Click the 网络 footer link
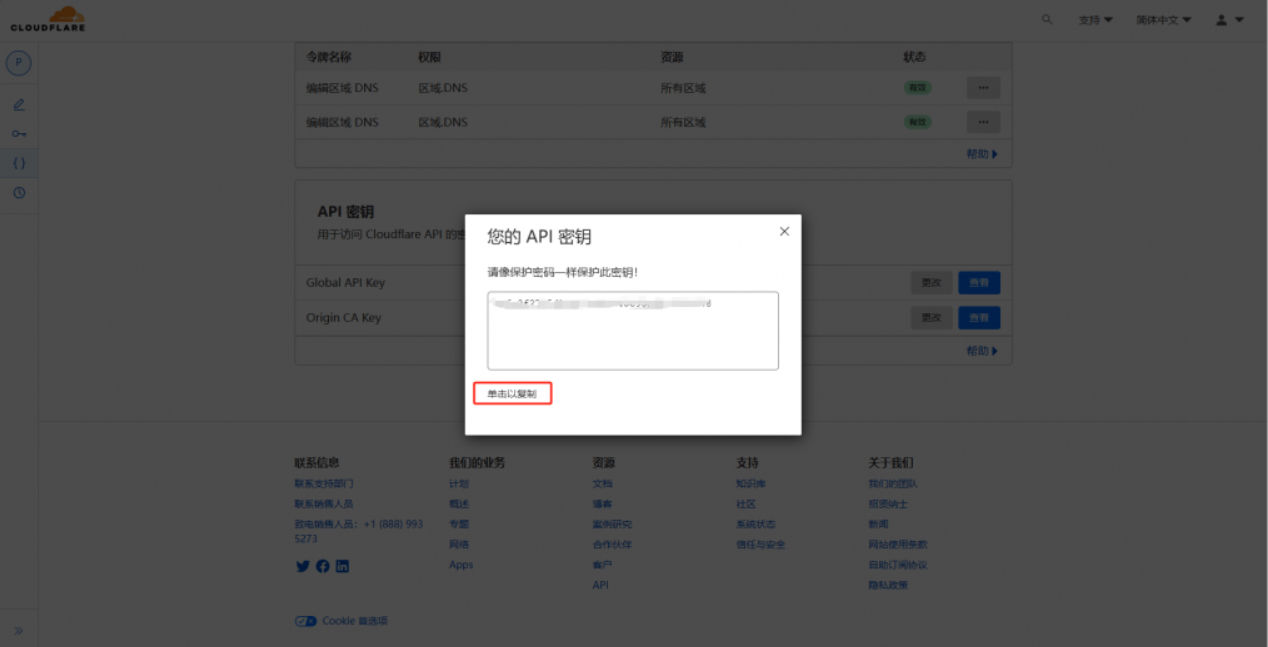Screen dimensions: 1268x647 tap(459, 545)
